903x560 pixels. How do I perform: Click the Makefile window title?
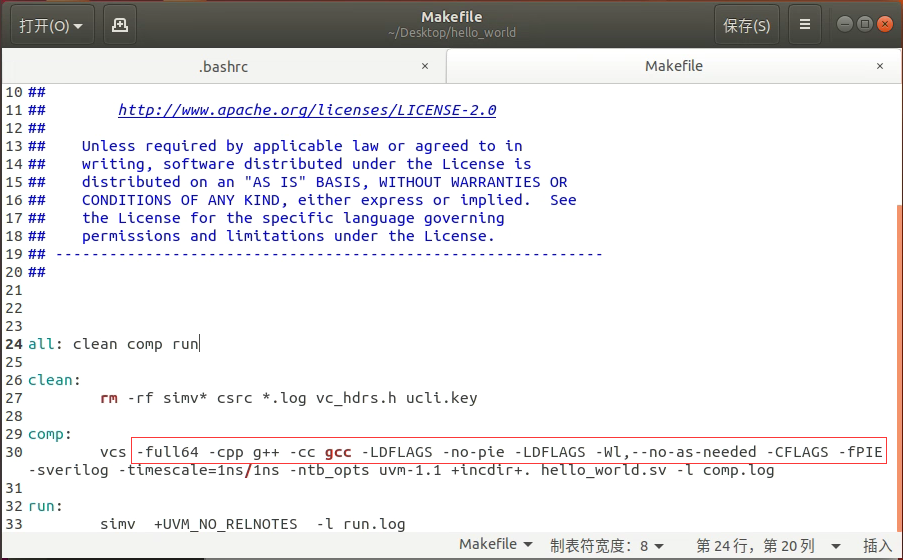point(452,17)
